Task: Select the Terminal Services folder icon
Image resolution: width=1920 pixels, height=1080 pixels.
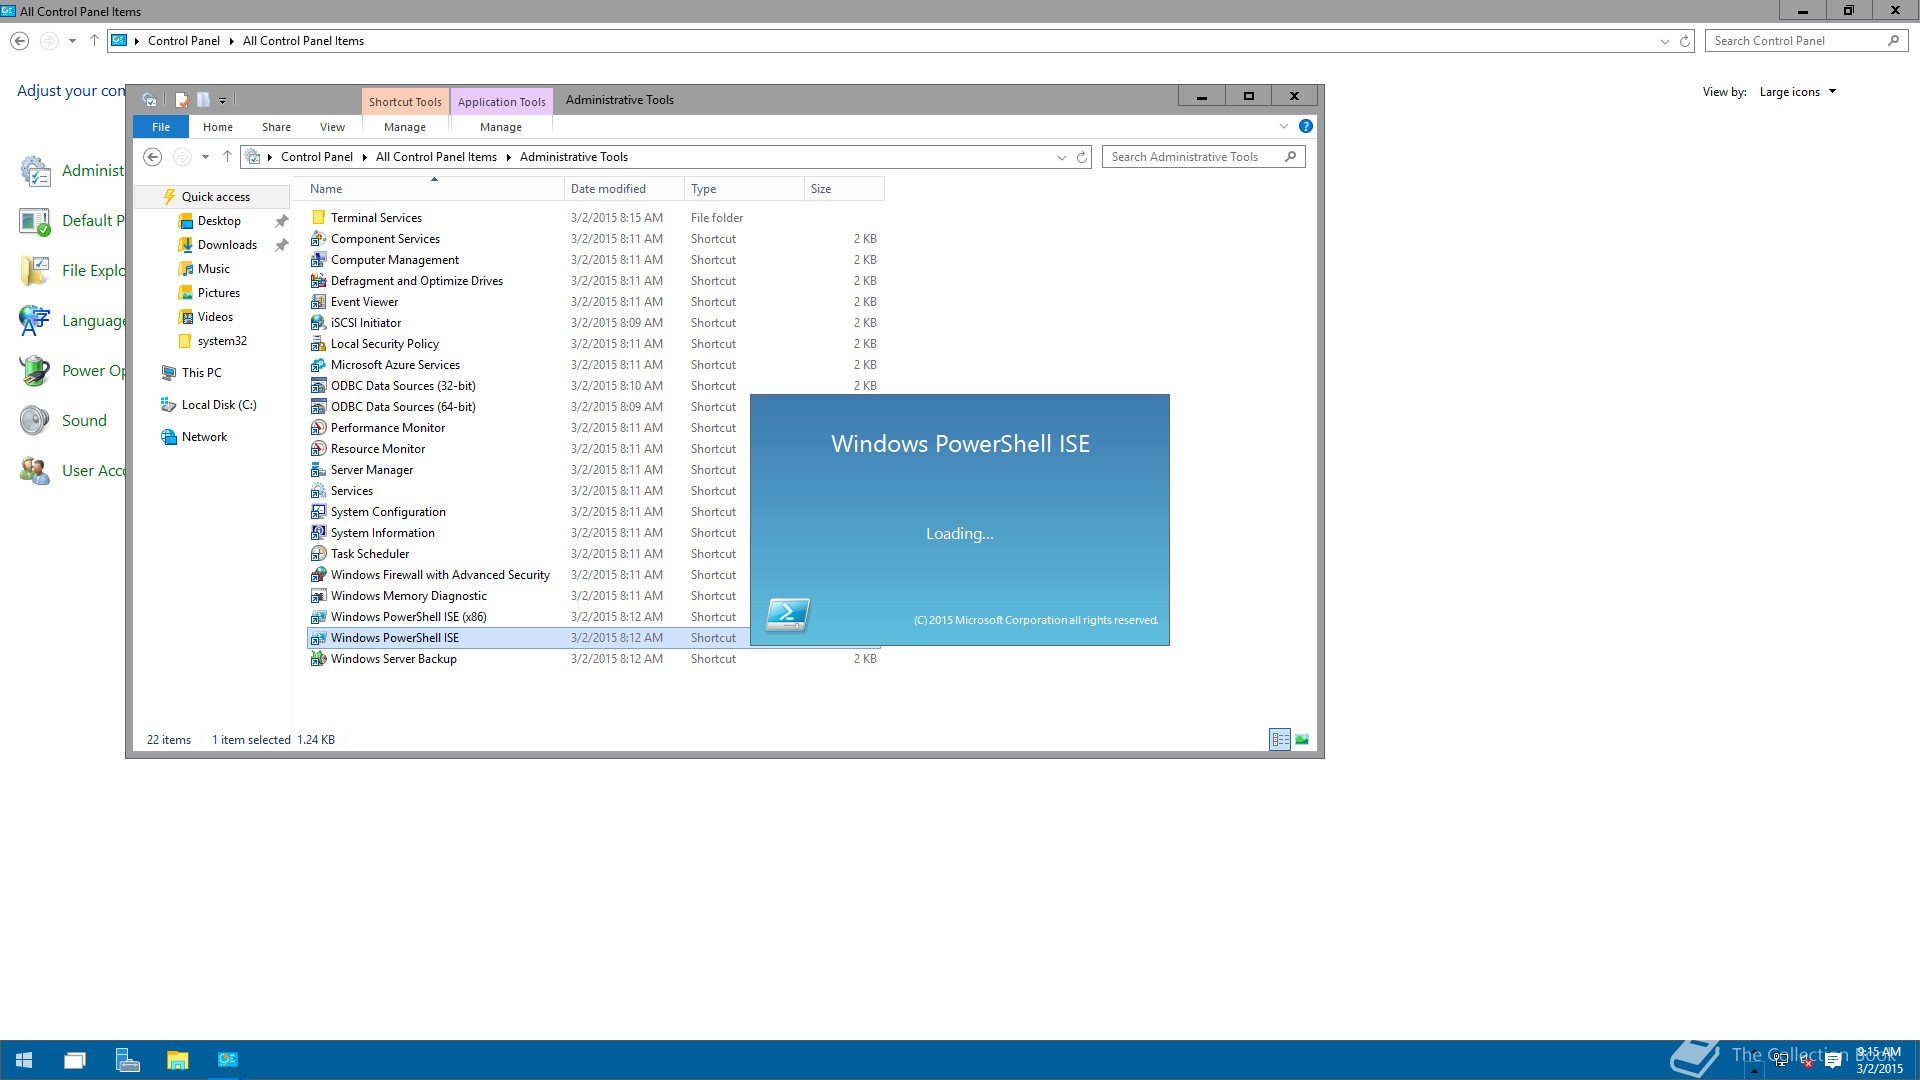Action: pyautogui.click(x=318, y=218)
